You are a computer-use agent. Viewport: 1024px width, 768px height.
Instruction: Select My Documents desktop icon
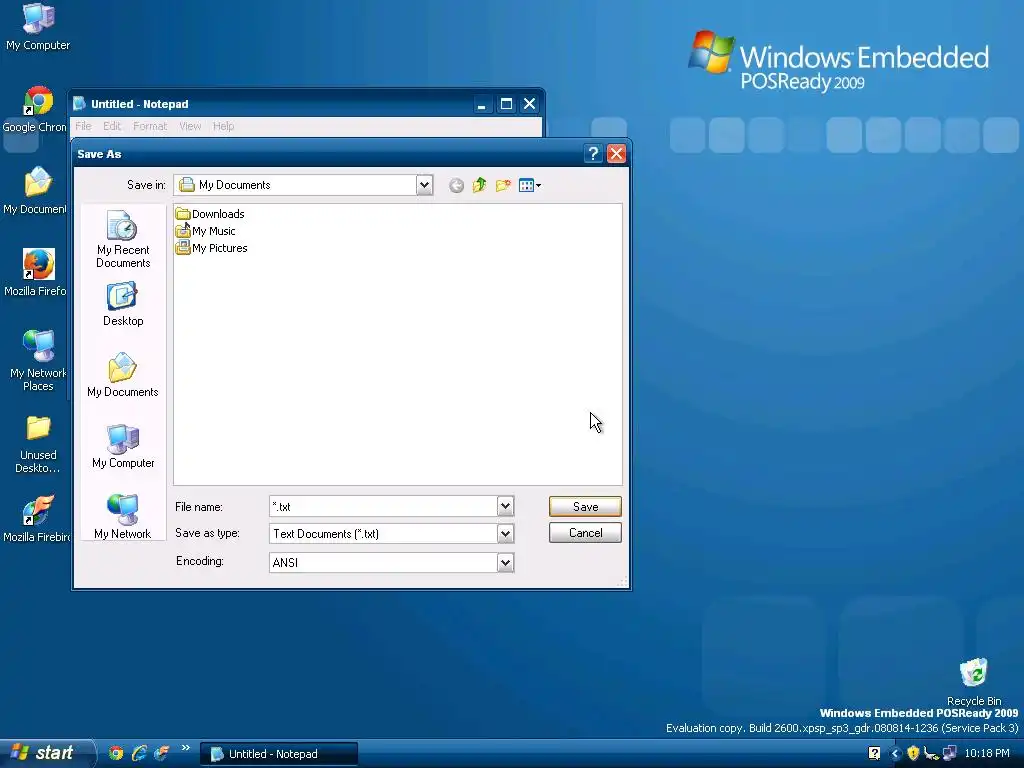(x=35, y=191)
